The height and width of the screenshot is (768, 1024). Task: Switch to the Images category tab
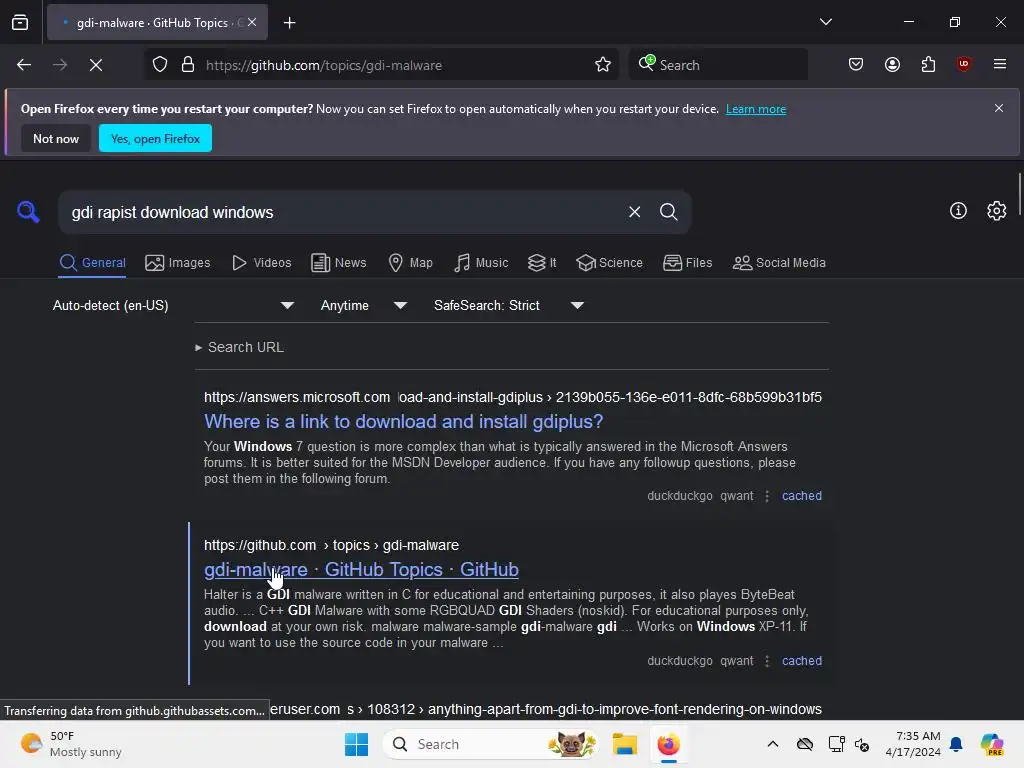click(x=178, y=263)
